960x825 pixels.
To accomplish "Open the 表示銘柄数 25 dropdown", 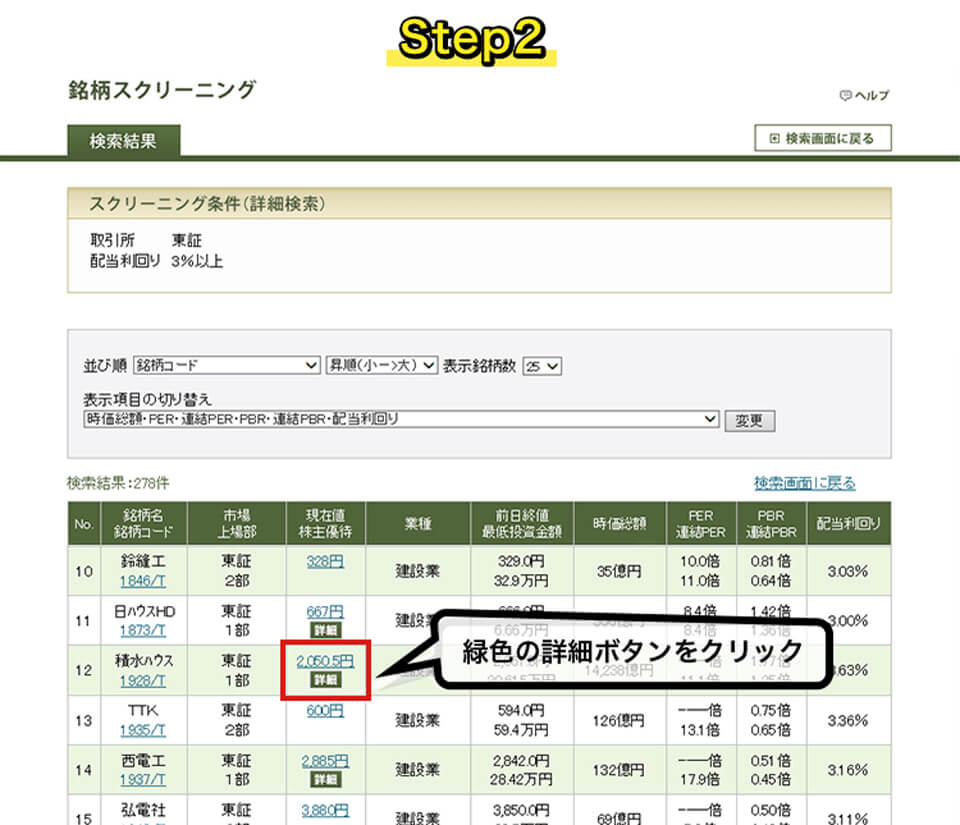I will [542, 366].
